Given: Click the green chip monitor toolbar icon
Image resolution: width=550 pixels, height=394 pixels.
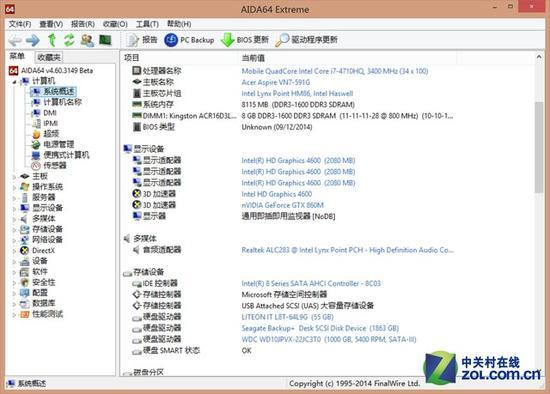Looking at the screenshot, I should tap(105, 40).
